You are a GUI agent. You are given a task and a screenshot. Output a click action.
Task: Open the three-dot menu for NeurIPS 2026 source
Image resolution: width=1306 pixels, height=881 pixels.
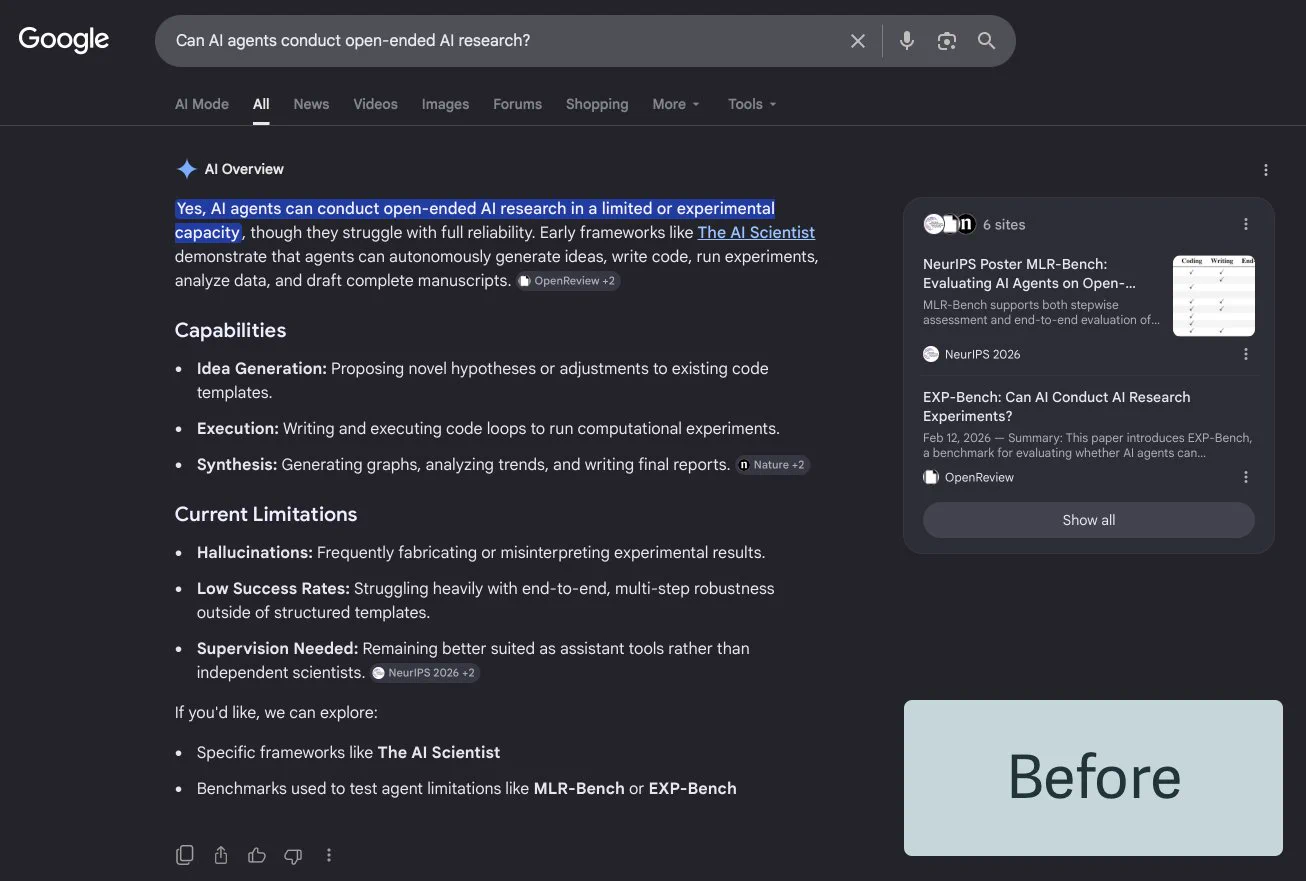1246,354
